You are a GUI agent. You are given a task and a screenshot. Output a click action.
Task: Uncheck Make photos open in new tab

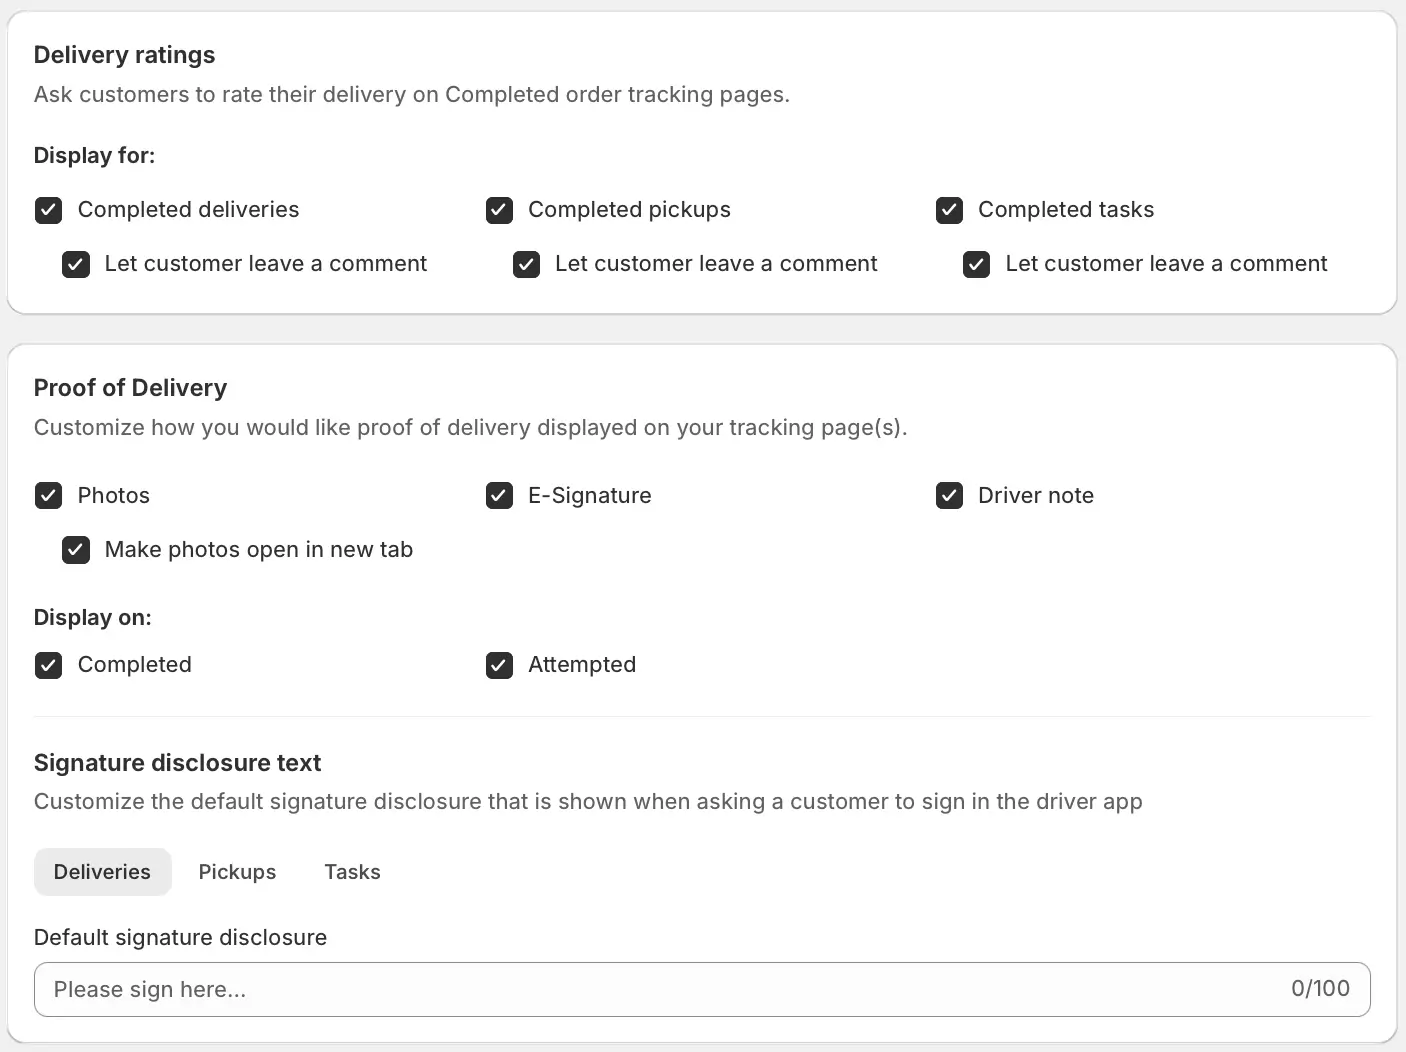click(x=76, y=550)
